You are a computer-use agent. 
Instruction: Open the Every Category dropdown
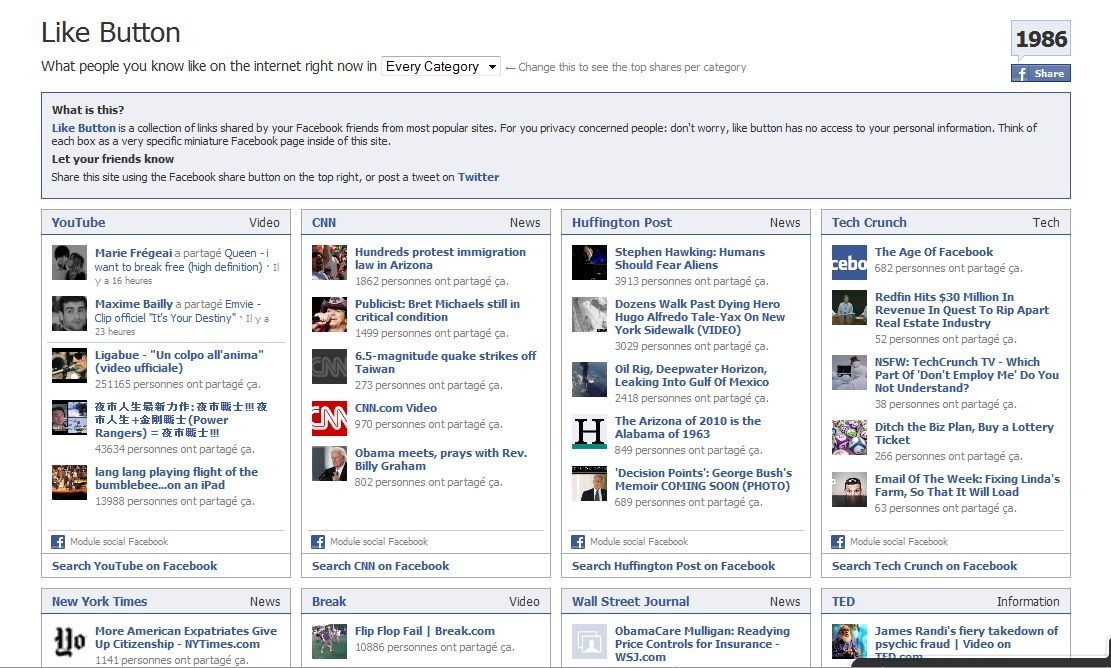coord(441,67)
